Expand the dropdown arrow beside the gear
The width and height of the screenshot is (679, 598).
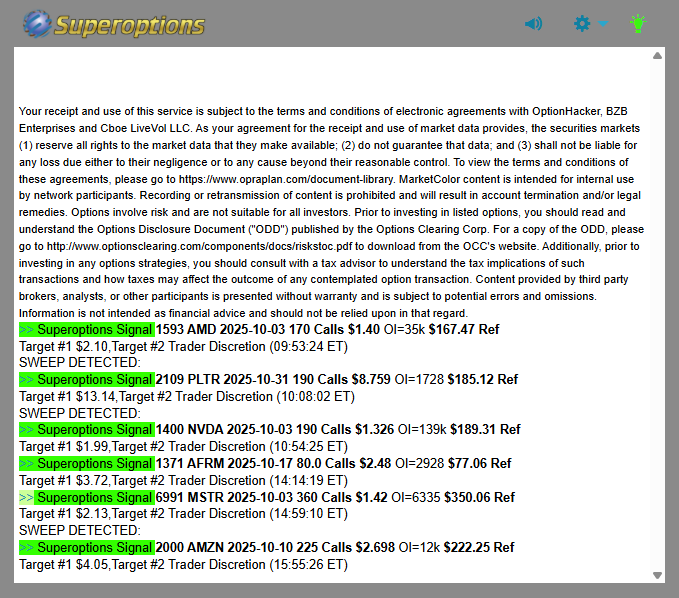(603, 24)
